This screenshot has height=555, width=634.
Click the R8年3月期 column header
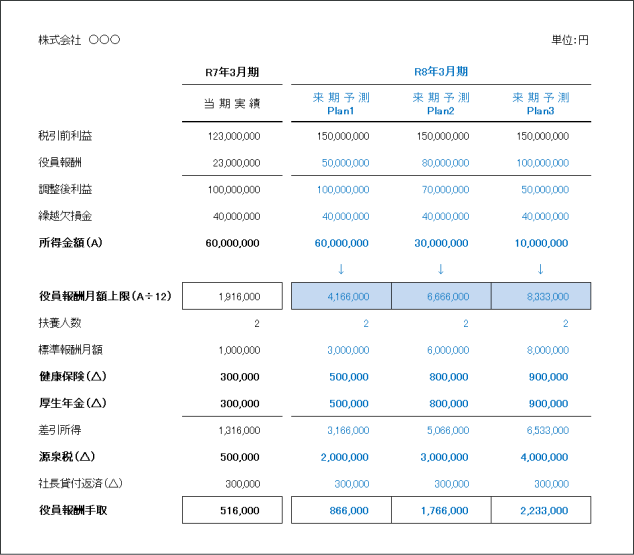pyautogui.click(x=441, y=72)
